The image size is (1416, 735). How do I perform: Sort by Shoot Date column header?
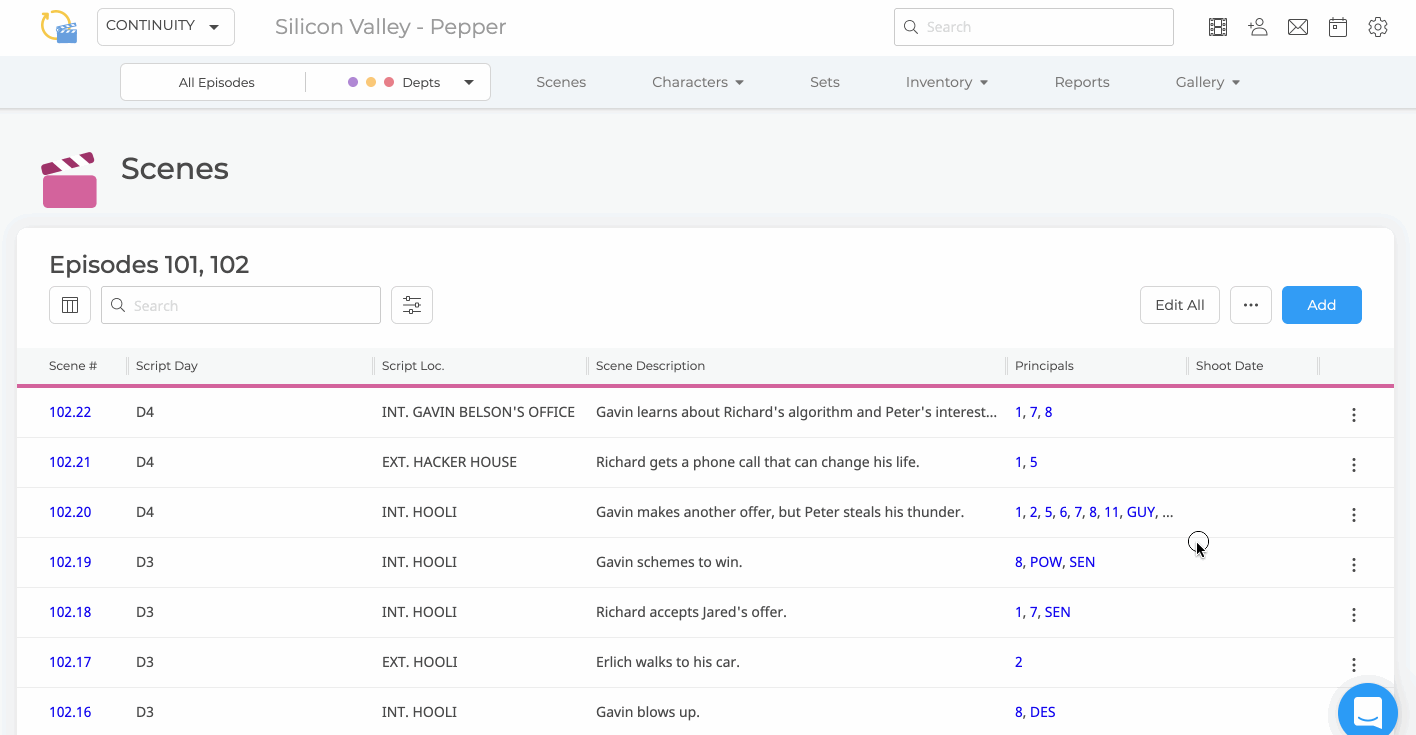(1230, 366)
